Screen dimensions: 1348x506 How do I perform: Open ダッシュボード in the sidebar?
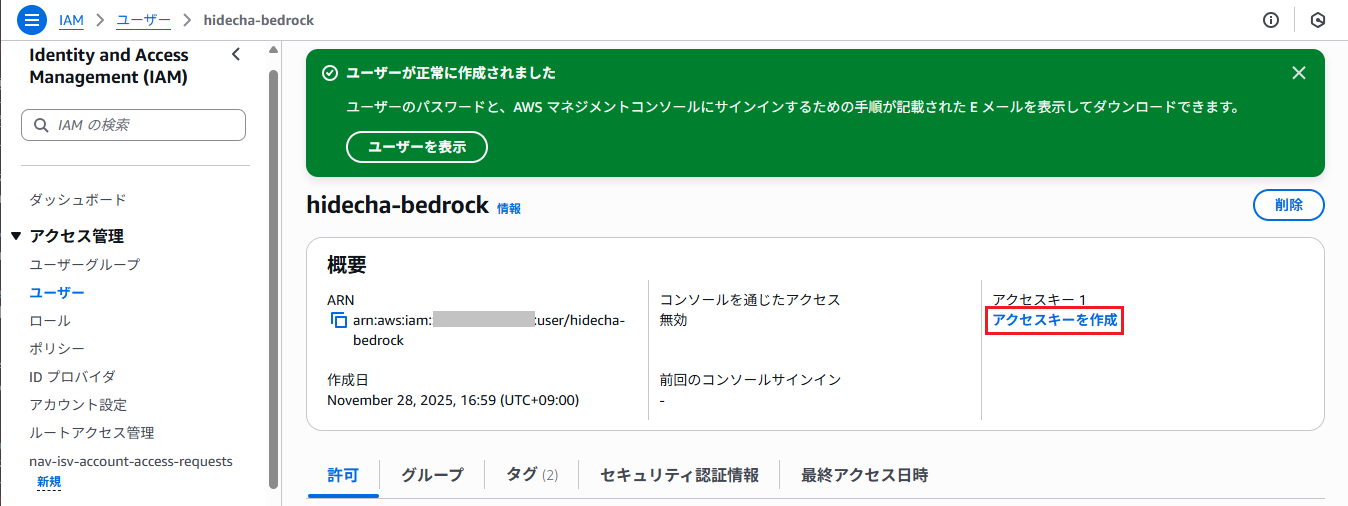(x=78, y=200)
